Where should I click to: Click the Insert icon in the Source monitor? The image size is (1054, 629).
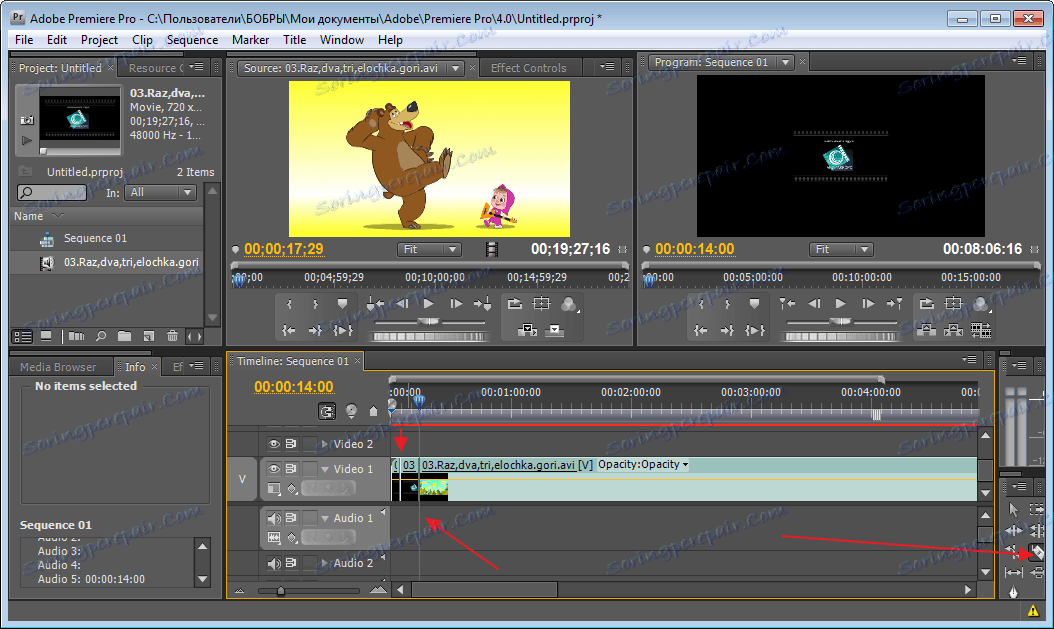(527, 329)
